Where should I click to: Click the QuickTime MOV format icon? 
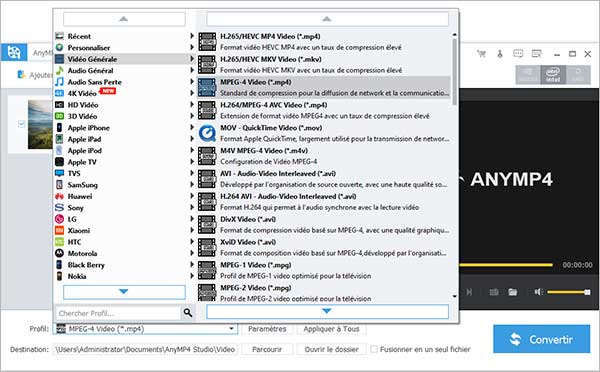point(207,133)
